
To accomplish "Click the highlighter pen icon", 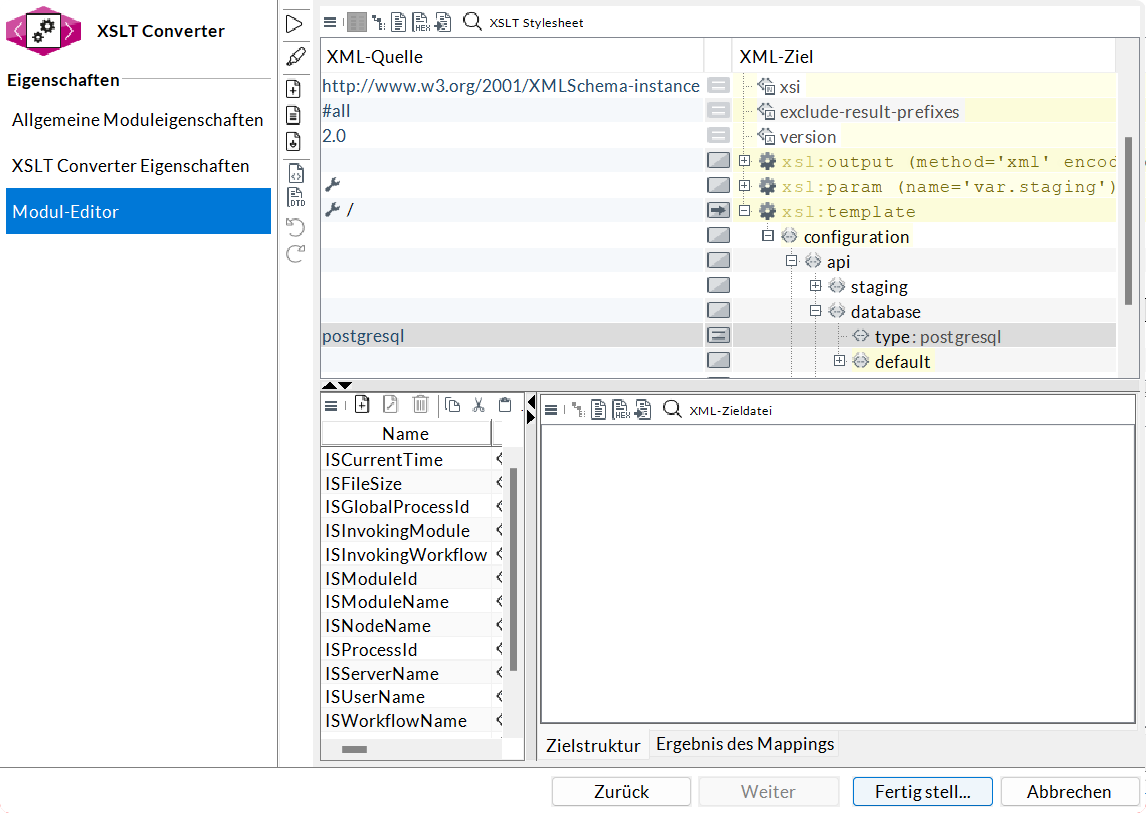I will [295, 57].
